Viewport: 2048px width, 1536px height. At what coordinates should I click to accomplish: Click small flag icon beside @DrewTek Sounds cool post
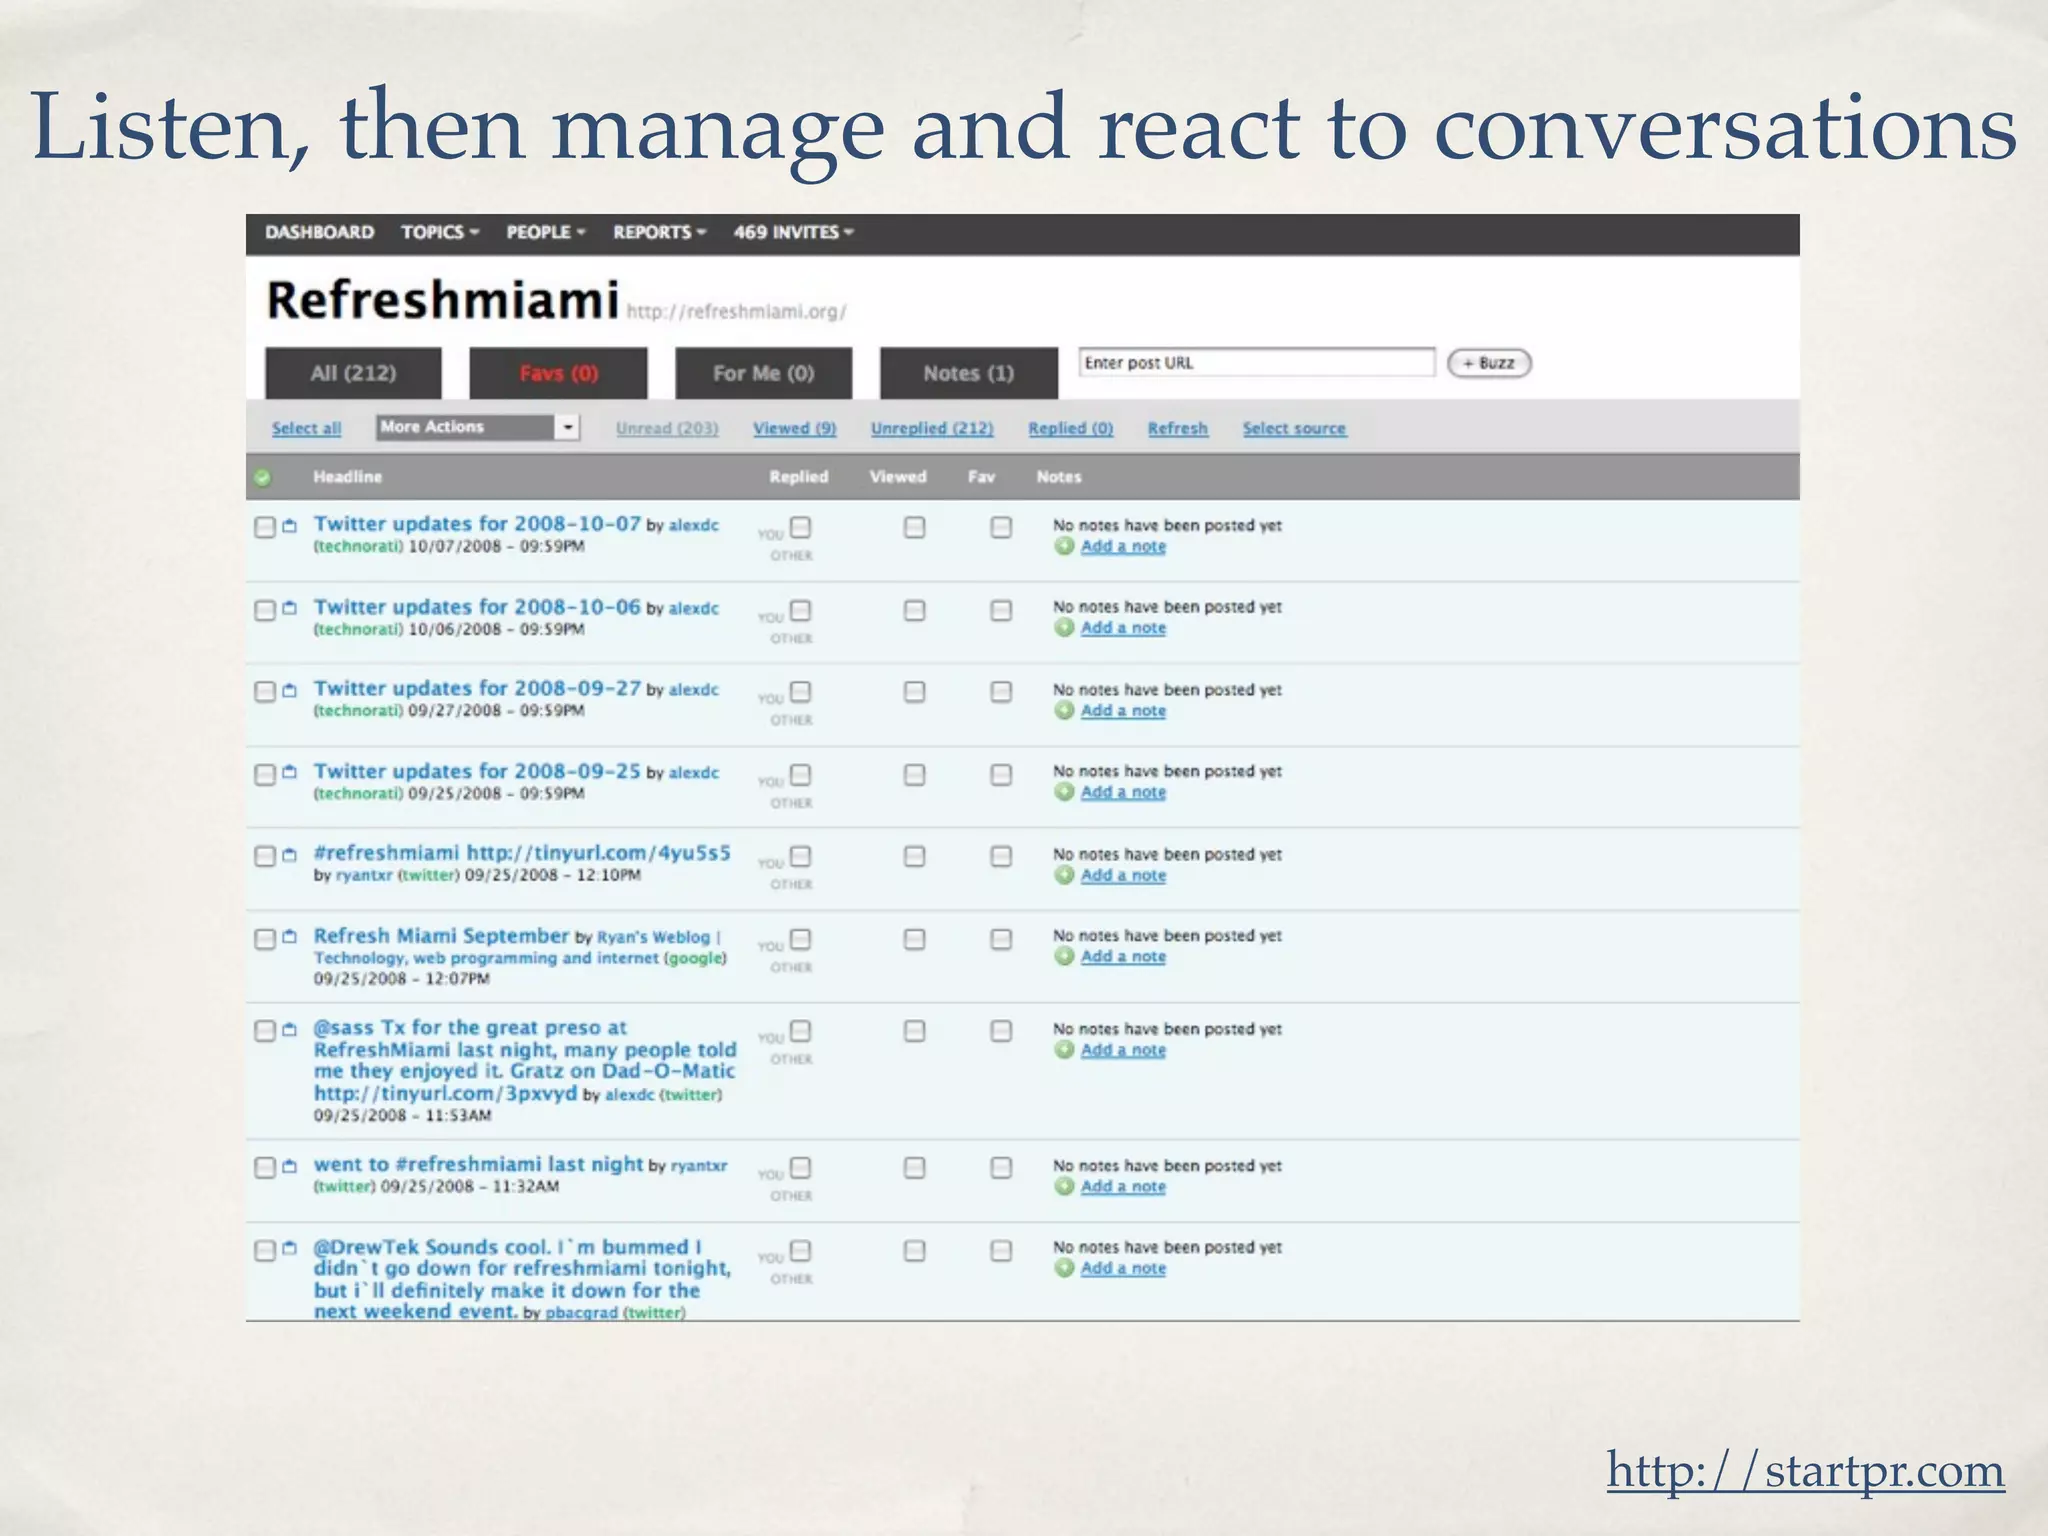pos(290,1248)
